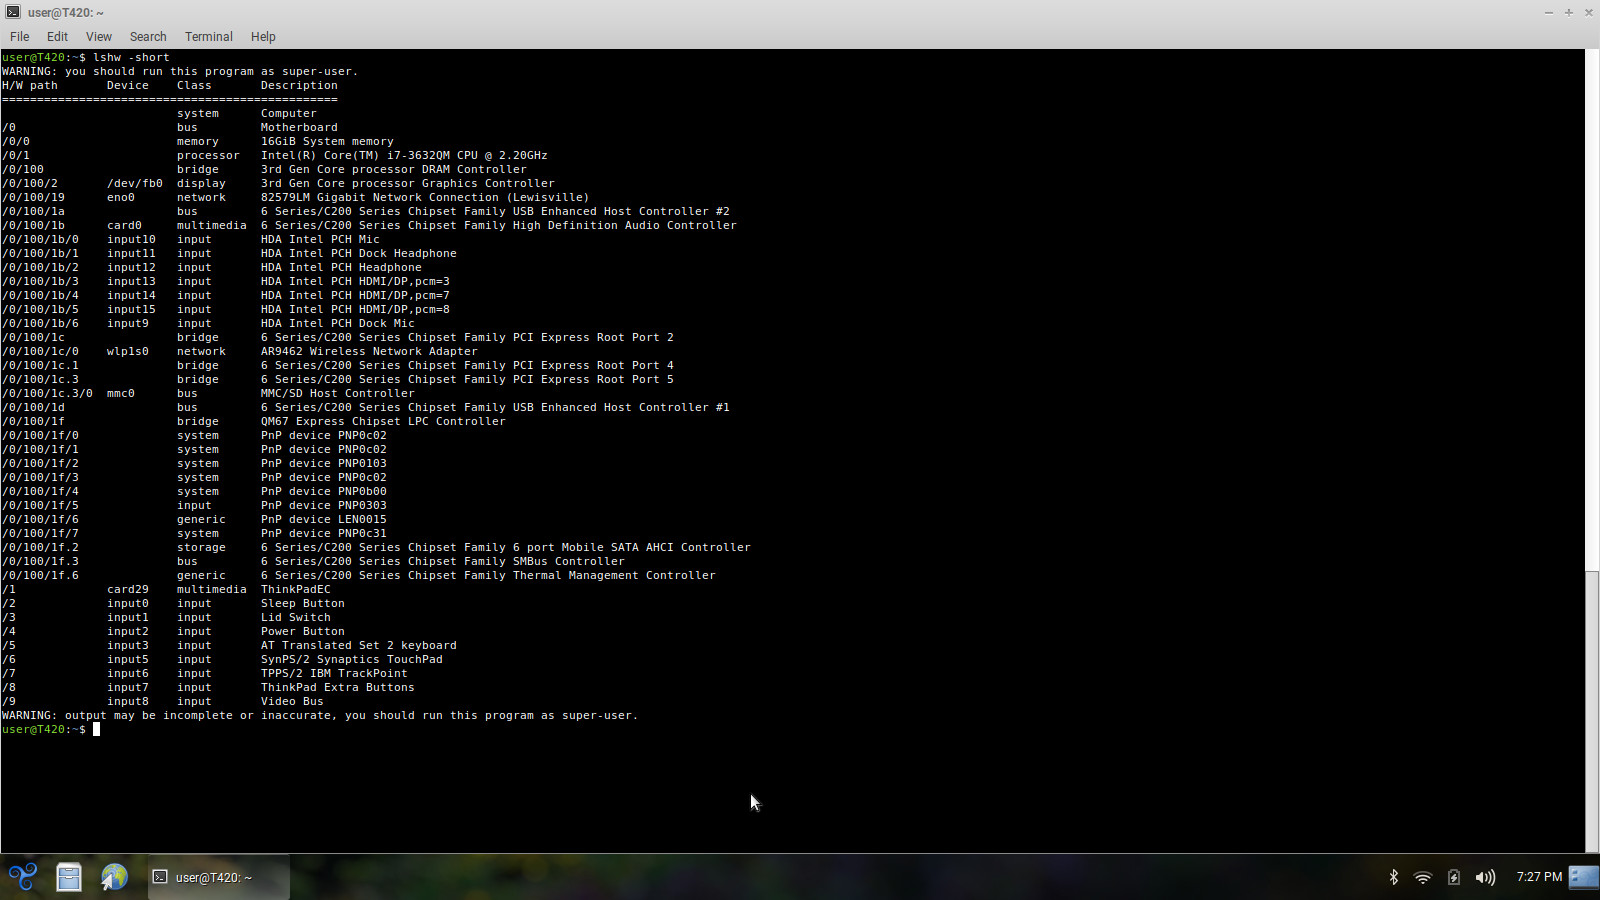Click the 'Motherboard' description
Image resolution: width=1600 pixels, height=900 pixels.
tap(299, 128)
